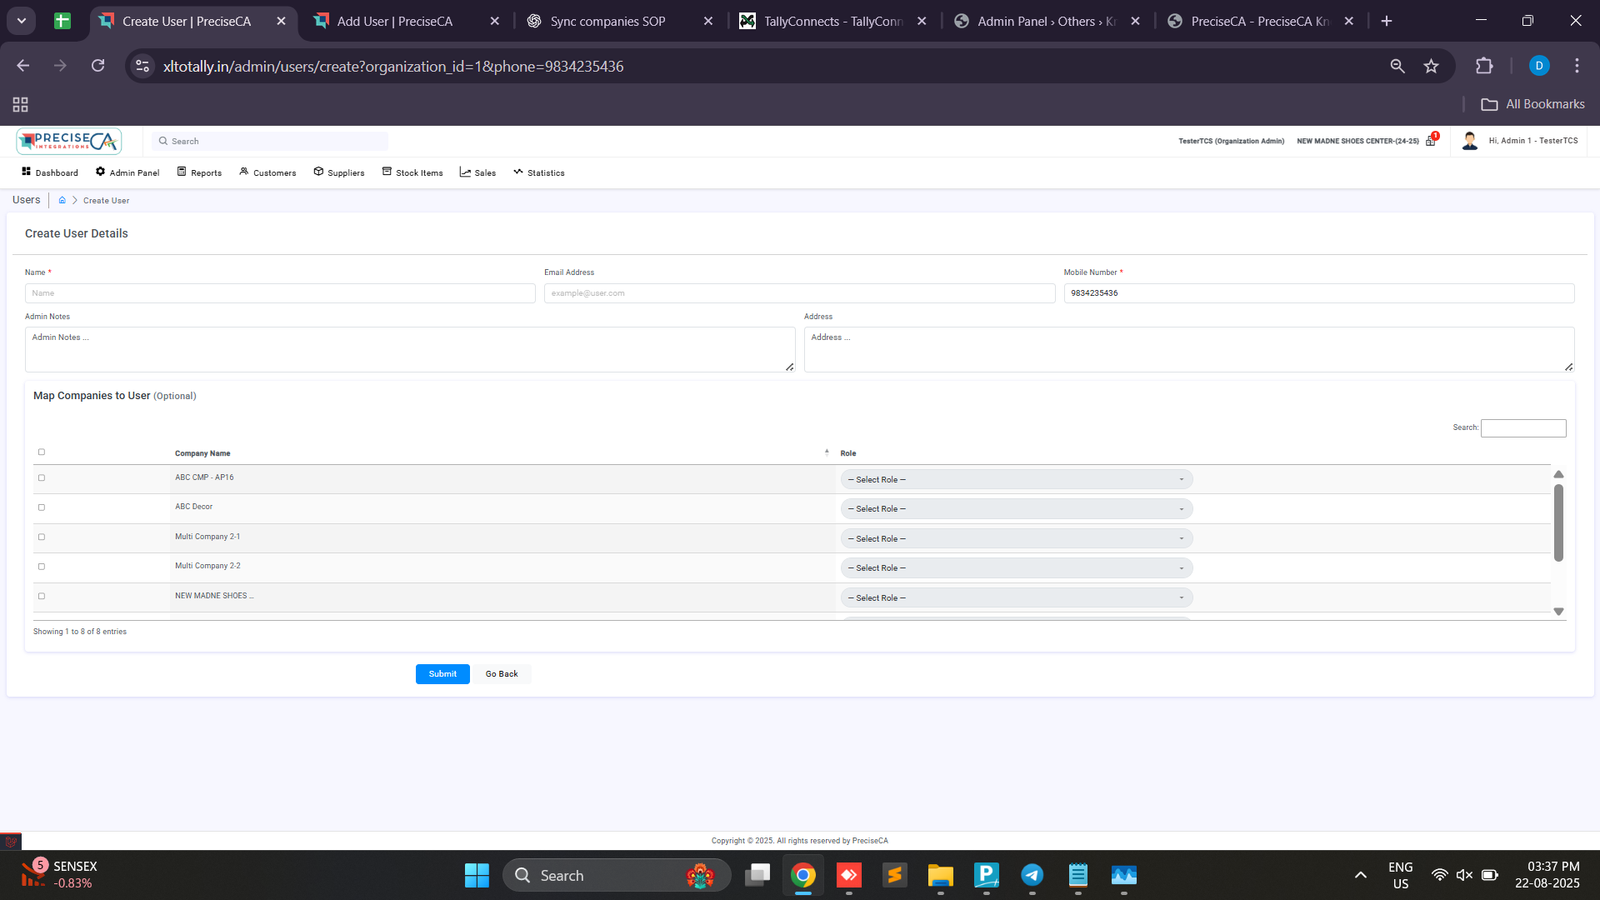Click the PreciseCA logo
This screenshot has width=1600, height=900.
click(68, 141)
